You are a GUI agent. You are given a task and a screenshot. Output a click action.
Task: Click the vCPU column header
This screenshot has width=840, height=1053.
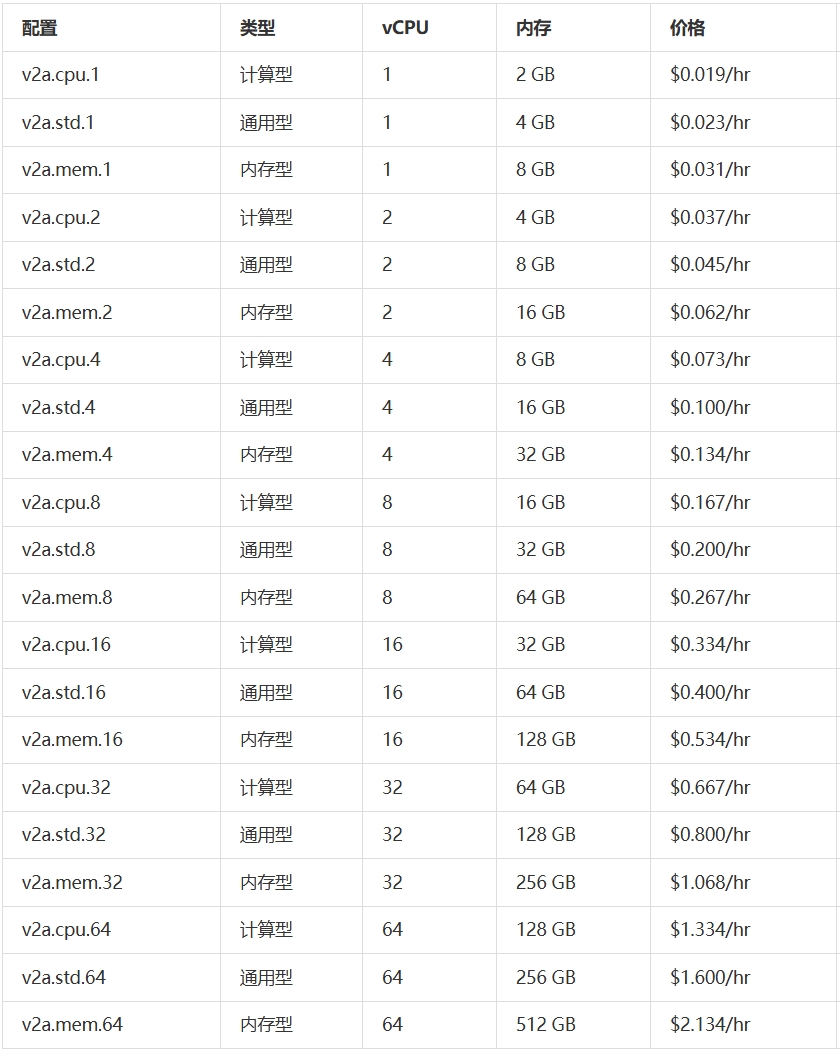[x=405, y=28]
